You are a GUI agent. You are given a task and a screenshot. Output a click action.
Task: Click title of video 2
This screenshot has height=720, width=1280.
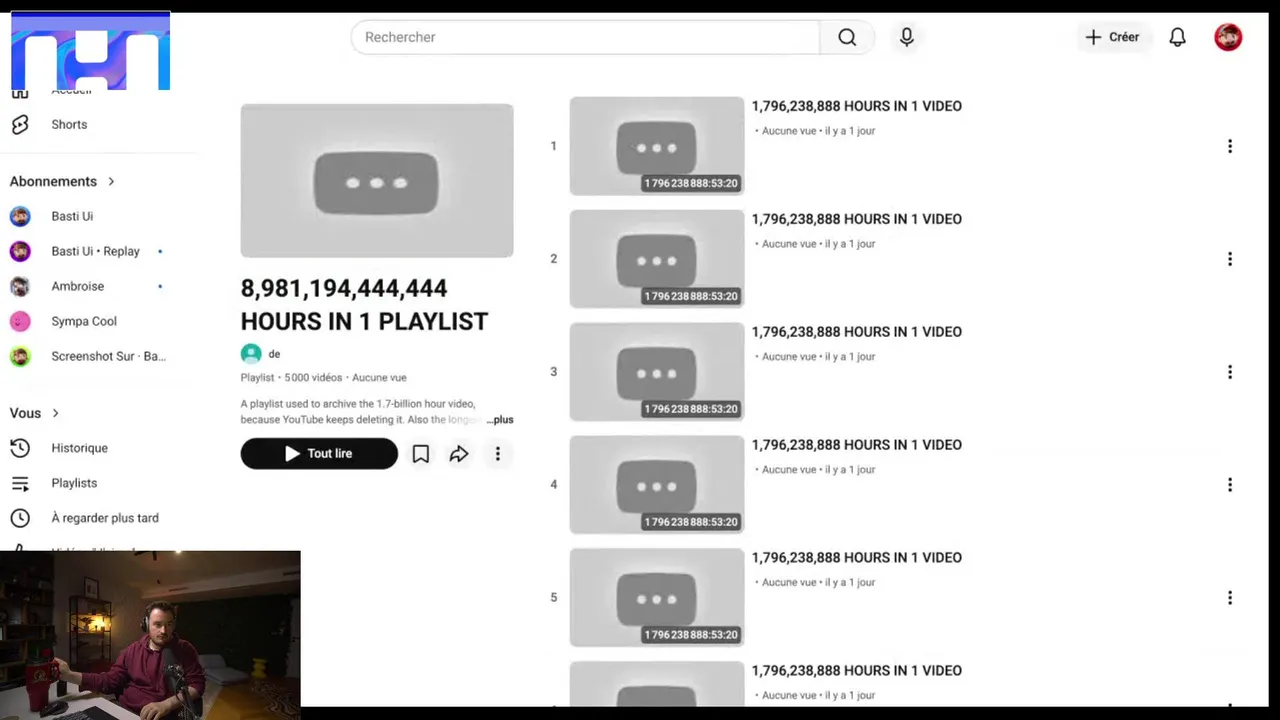point(857,219)
